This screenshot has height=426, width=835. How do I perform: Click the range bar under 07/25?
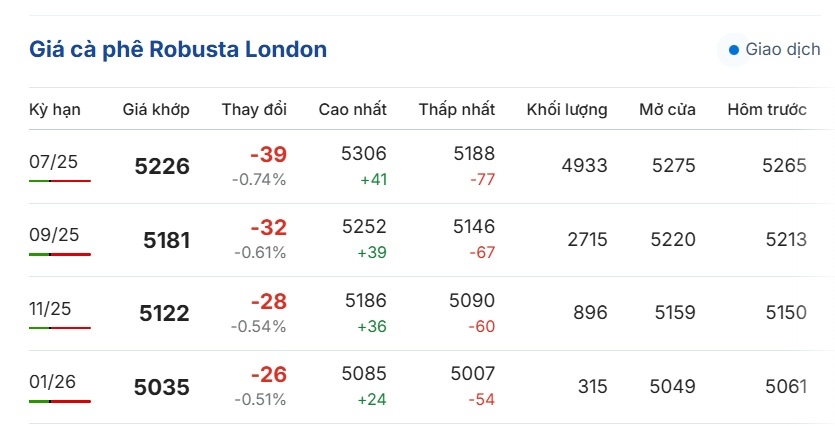point(60,181)
